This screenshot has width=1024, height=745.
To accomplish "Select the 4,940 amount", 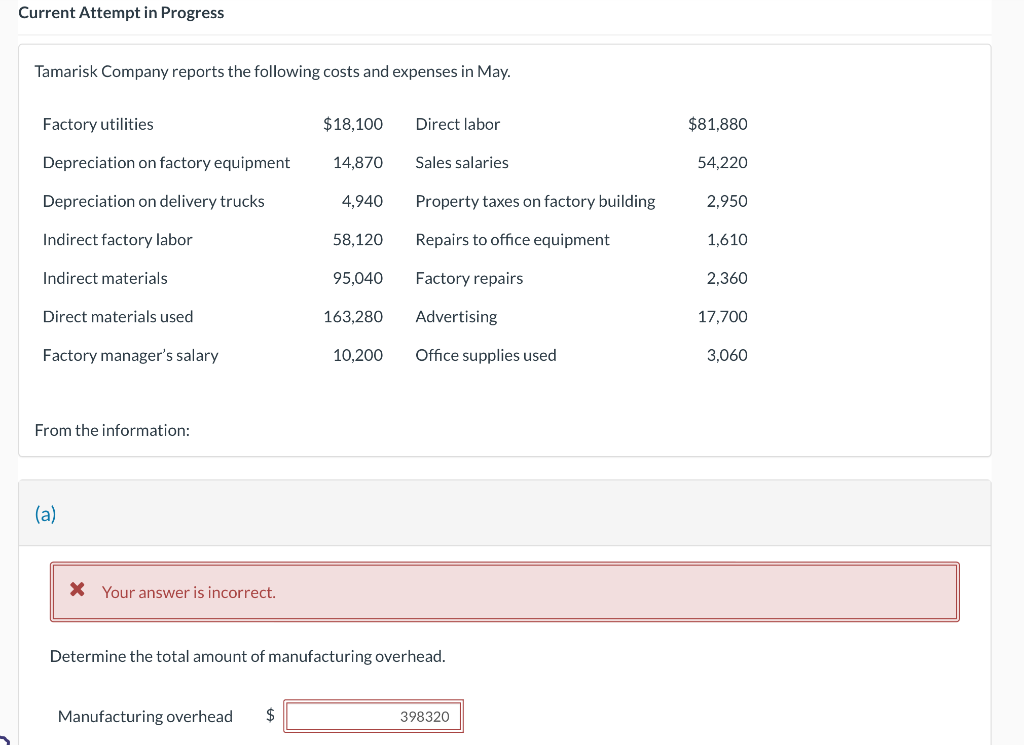I will tap(362, 201).
